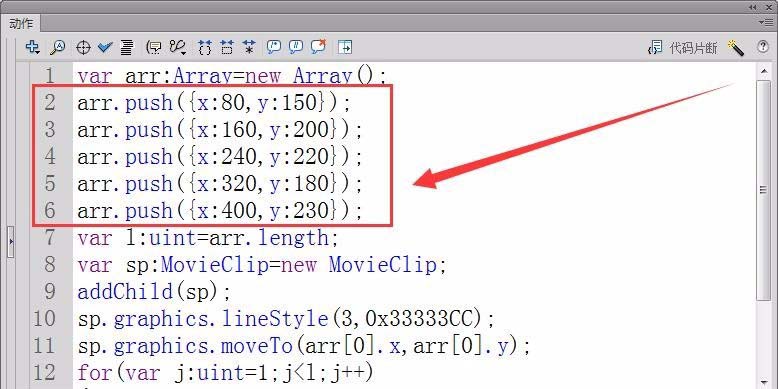Click line number 1 in gutter
Viewport: 778px width, 389px height.
(50, 76)
